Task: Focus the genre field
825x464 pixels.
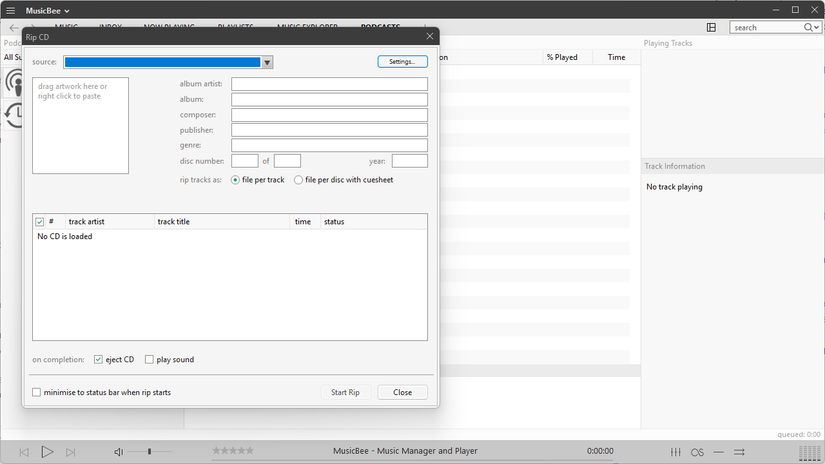Action: [x=329, y=145]
